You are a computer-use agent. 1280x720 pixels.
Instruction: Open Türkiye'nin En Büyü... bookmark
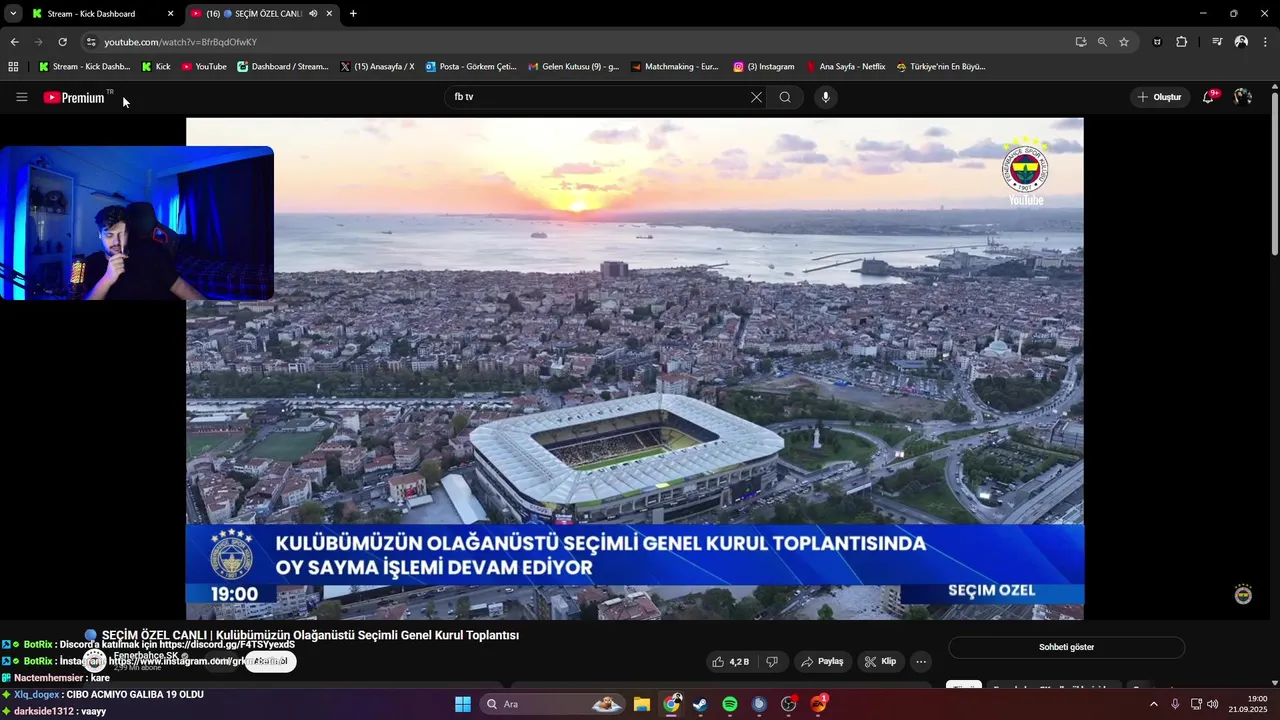pos(941,67)
